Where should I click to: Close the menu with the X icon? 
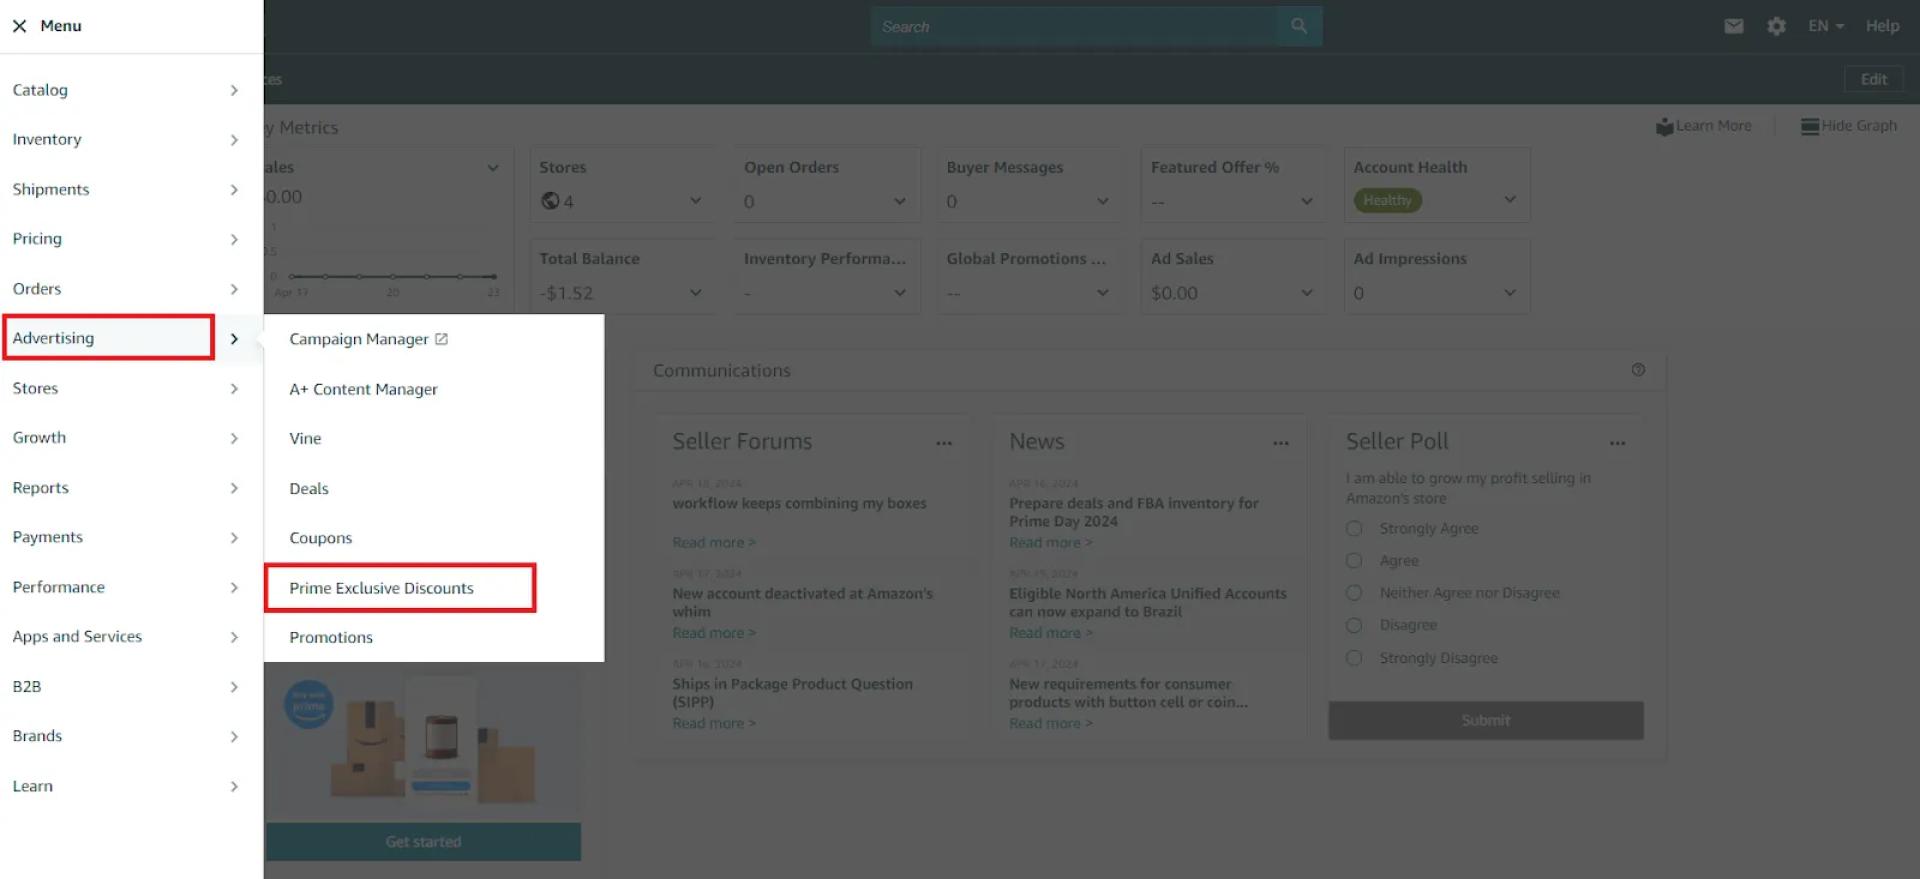pos(19,26)
